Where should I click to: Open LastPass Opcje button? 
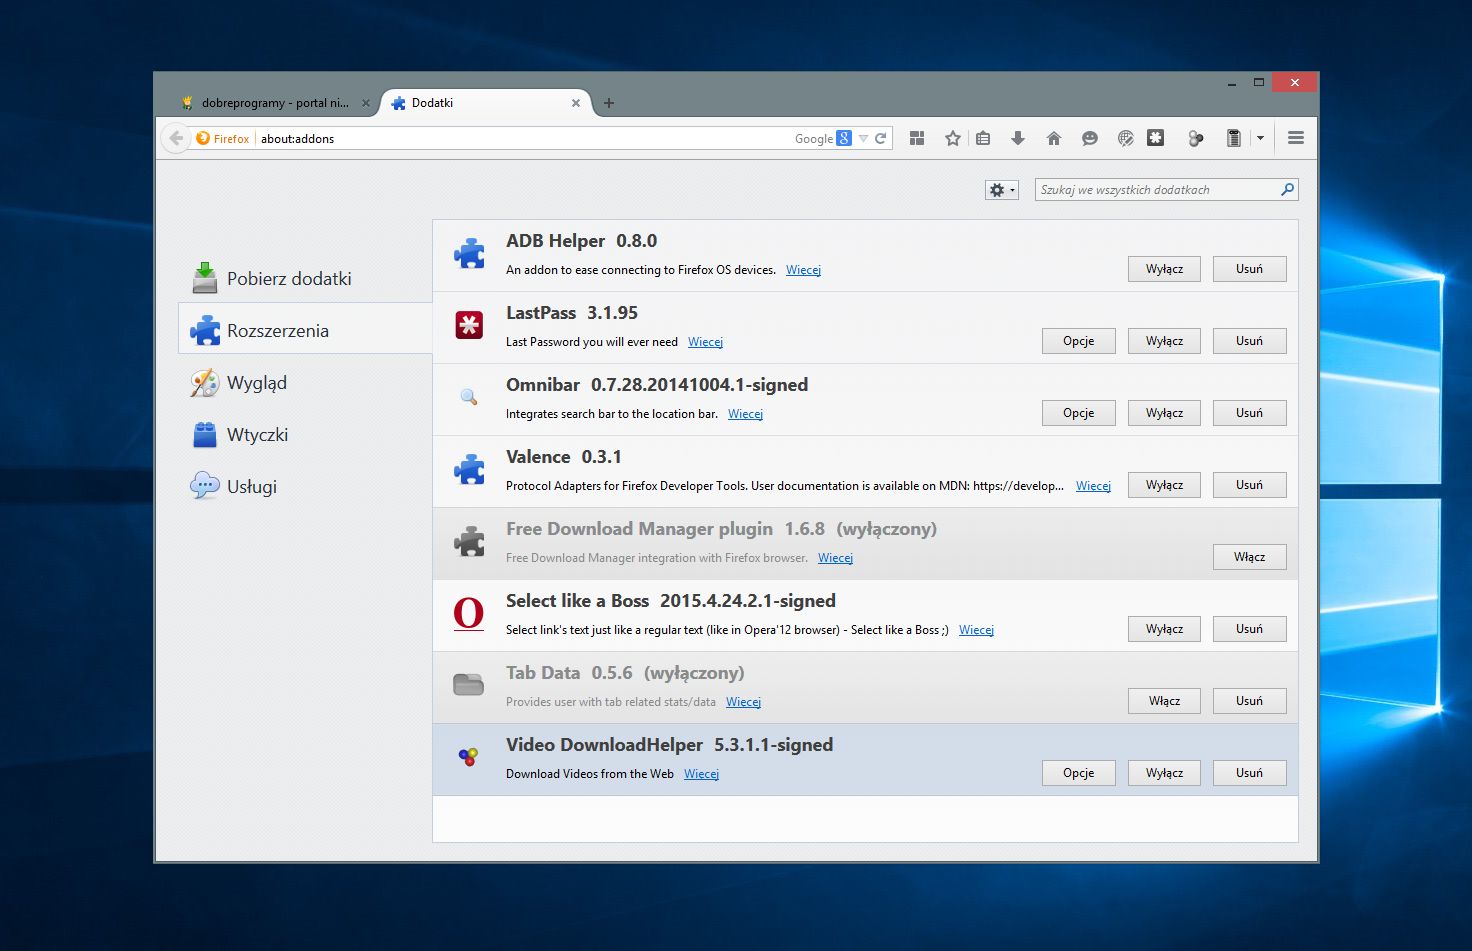click(1078, 341)
